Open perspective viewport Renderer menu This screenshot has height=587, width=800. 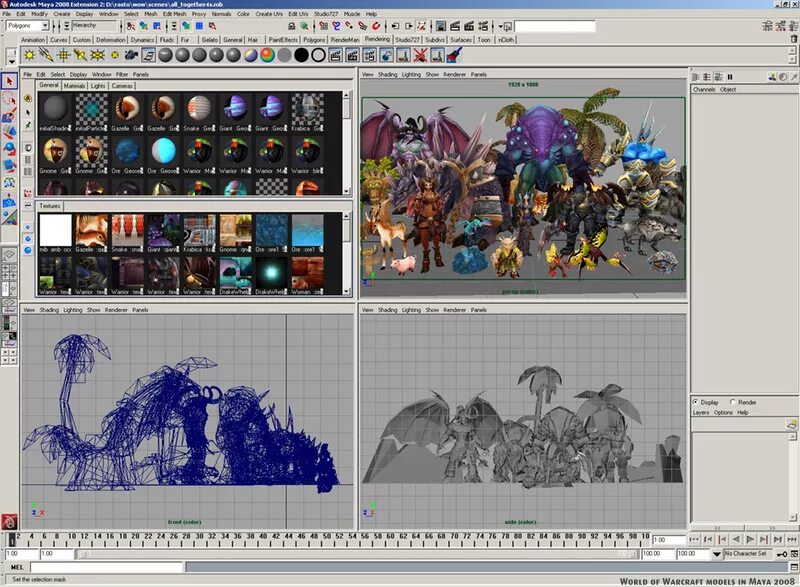[x=454, y=74]
